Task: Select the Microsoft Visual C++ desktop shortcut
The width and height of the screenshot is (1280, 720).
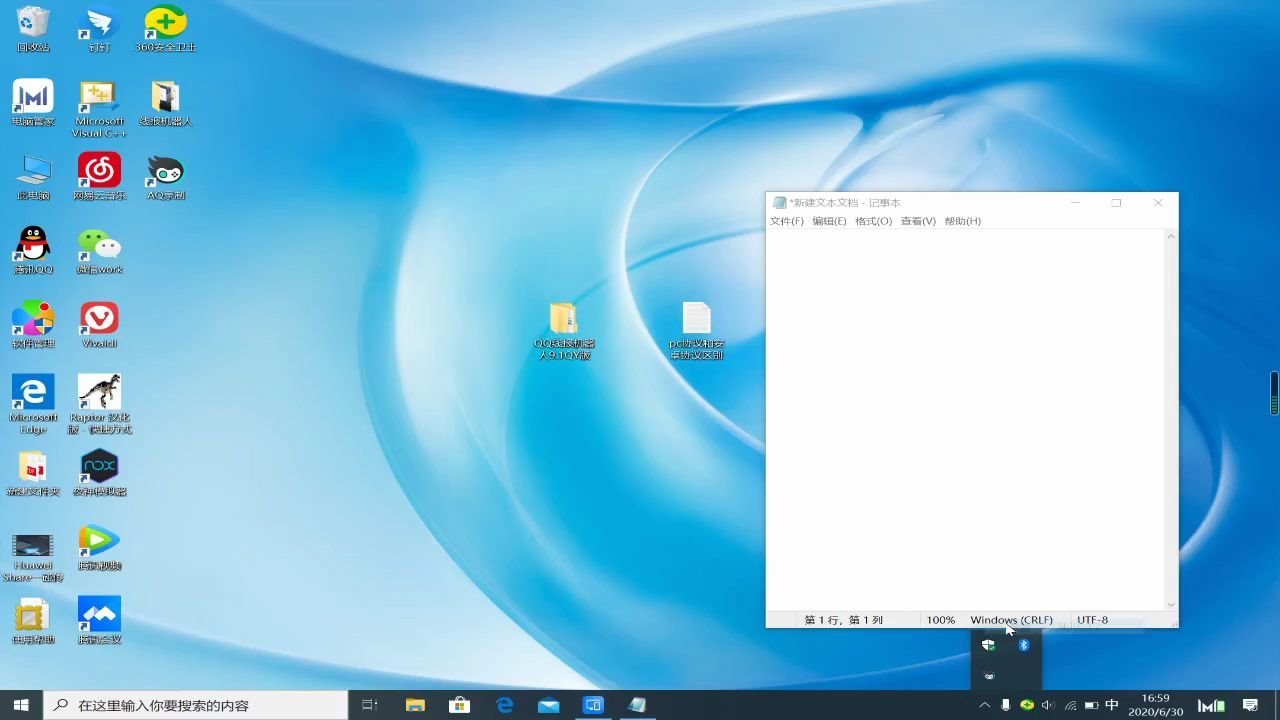Action: click(x=99, y=109)
